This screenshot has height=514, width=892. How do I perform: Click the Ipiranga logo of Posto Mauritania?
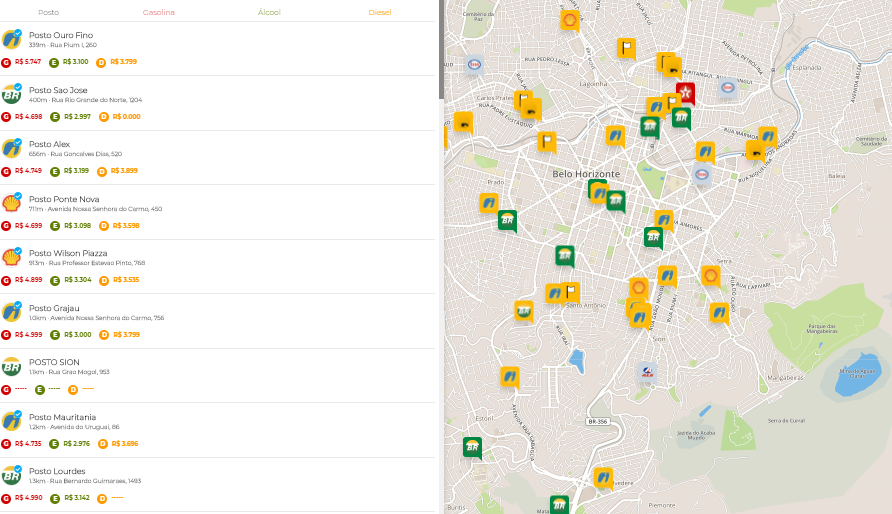point(11,421)
